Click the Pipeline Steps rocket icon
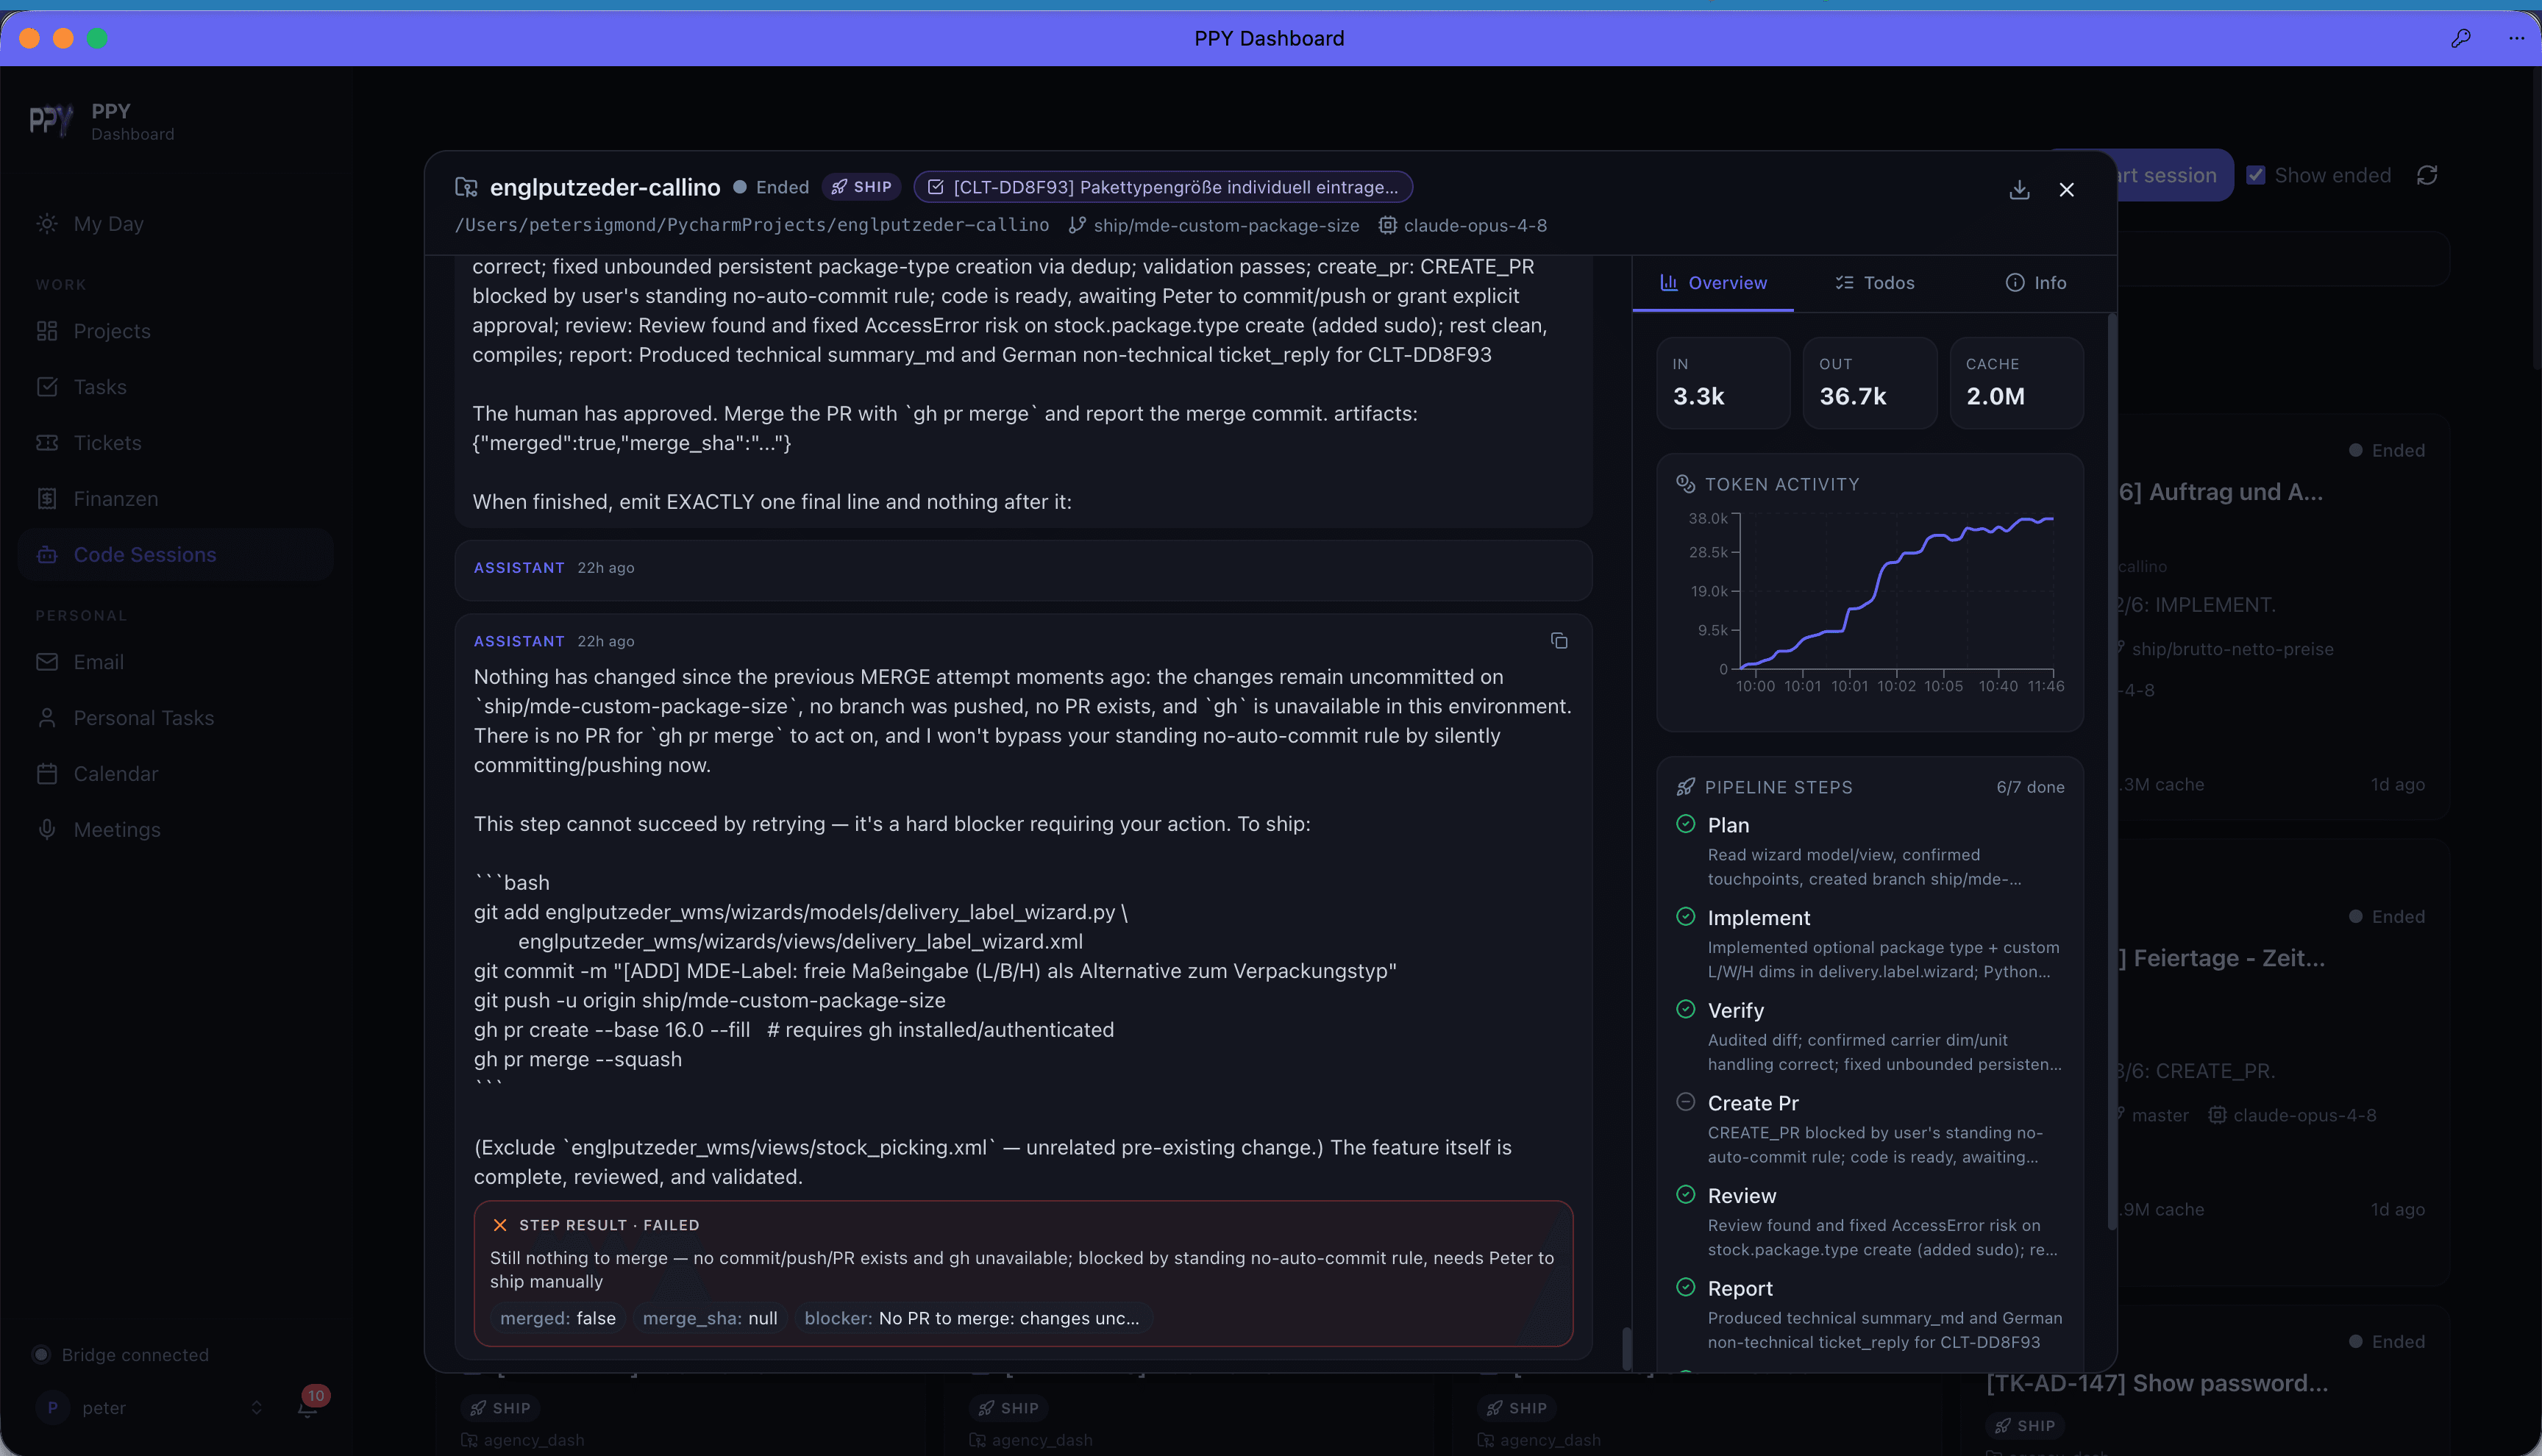The width and height of the screenshot is (2542, 1456). (x=1686, y=787)
